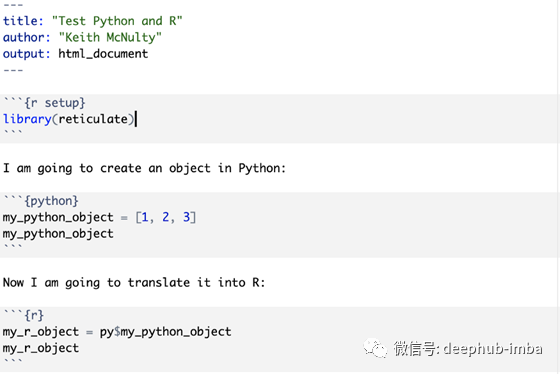Click the author name "Keith McNulty"

click(110, 38)
